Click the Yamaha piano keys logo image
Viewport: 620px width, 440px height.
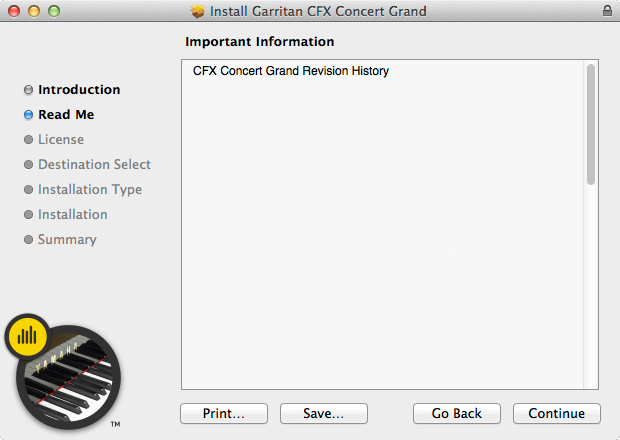[69, 377]
